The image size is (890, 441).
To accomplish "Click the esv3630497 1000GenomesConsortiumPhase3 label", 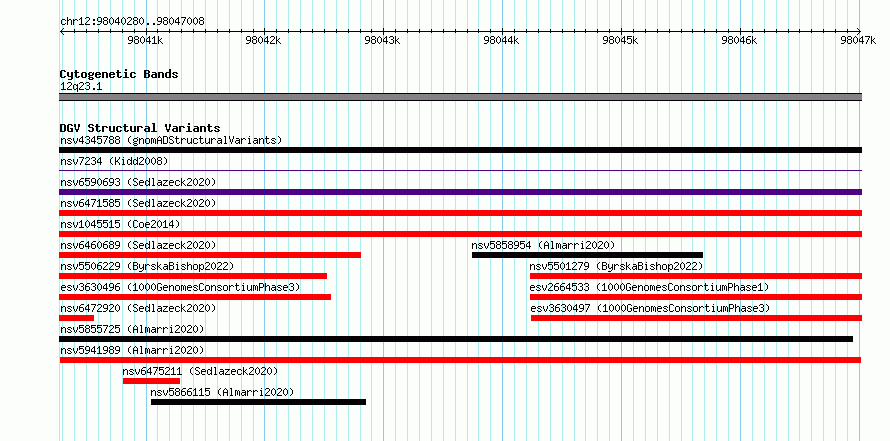I will [650, 308].
